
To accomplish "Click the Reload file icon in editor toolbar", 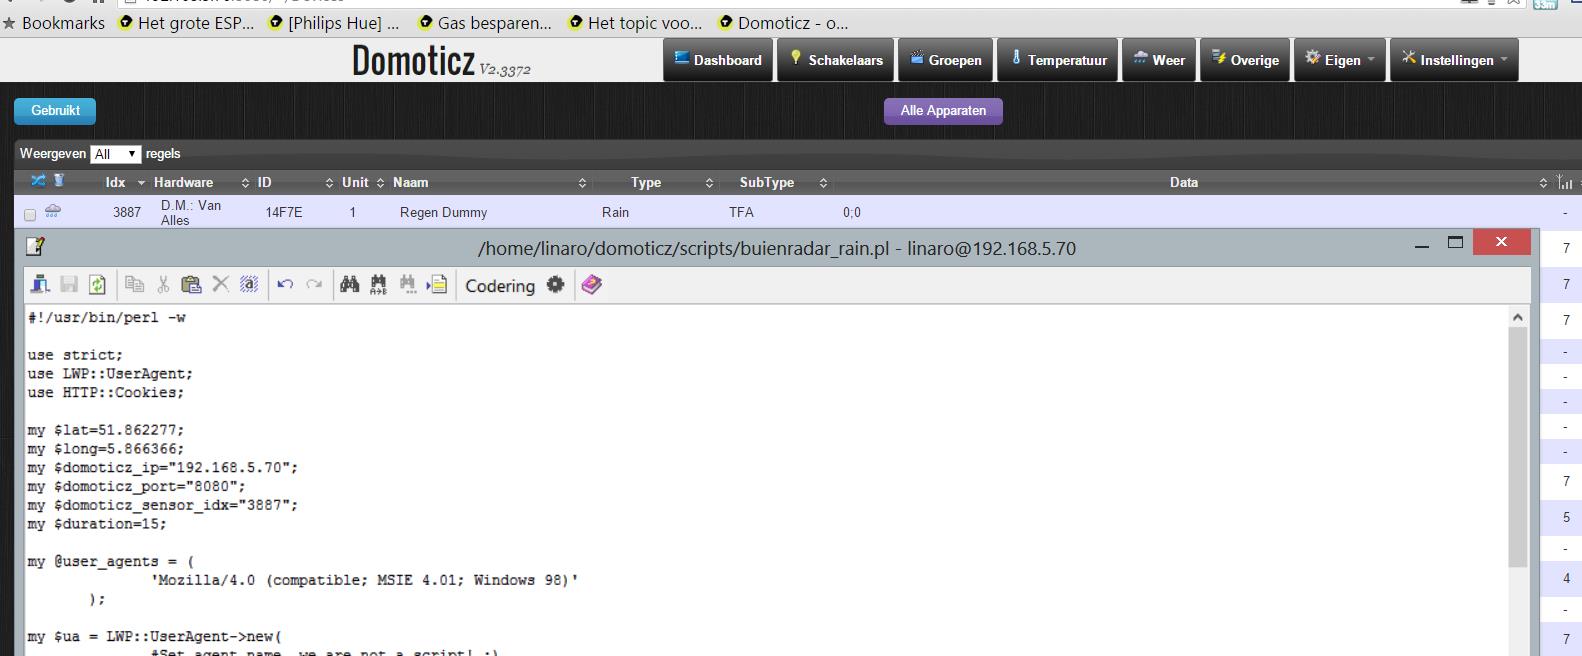I will coord(97,285).
